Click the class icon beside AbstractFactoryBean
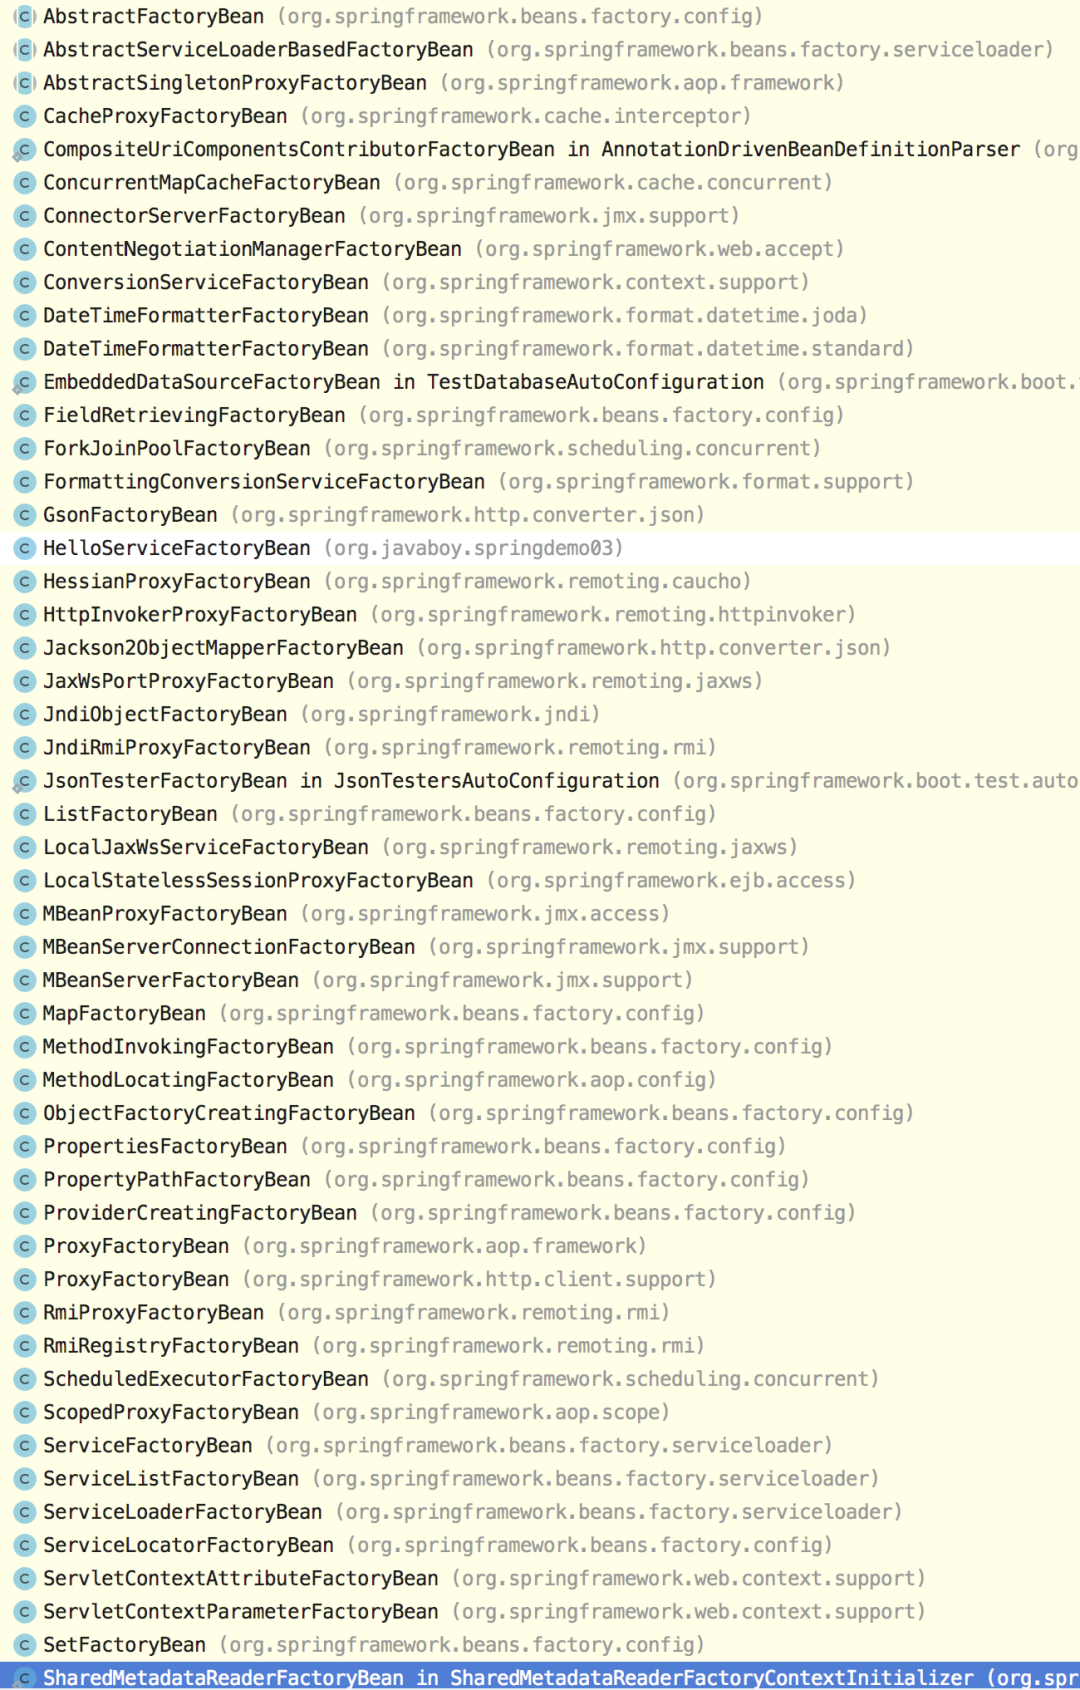The image size is (1080, 1690). (24, 17)
